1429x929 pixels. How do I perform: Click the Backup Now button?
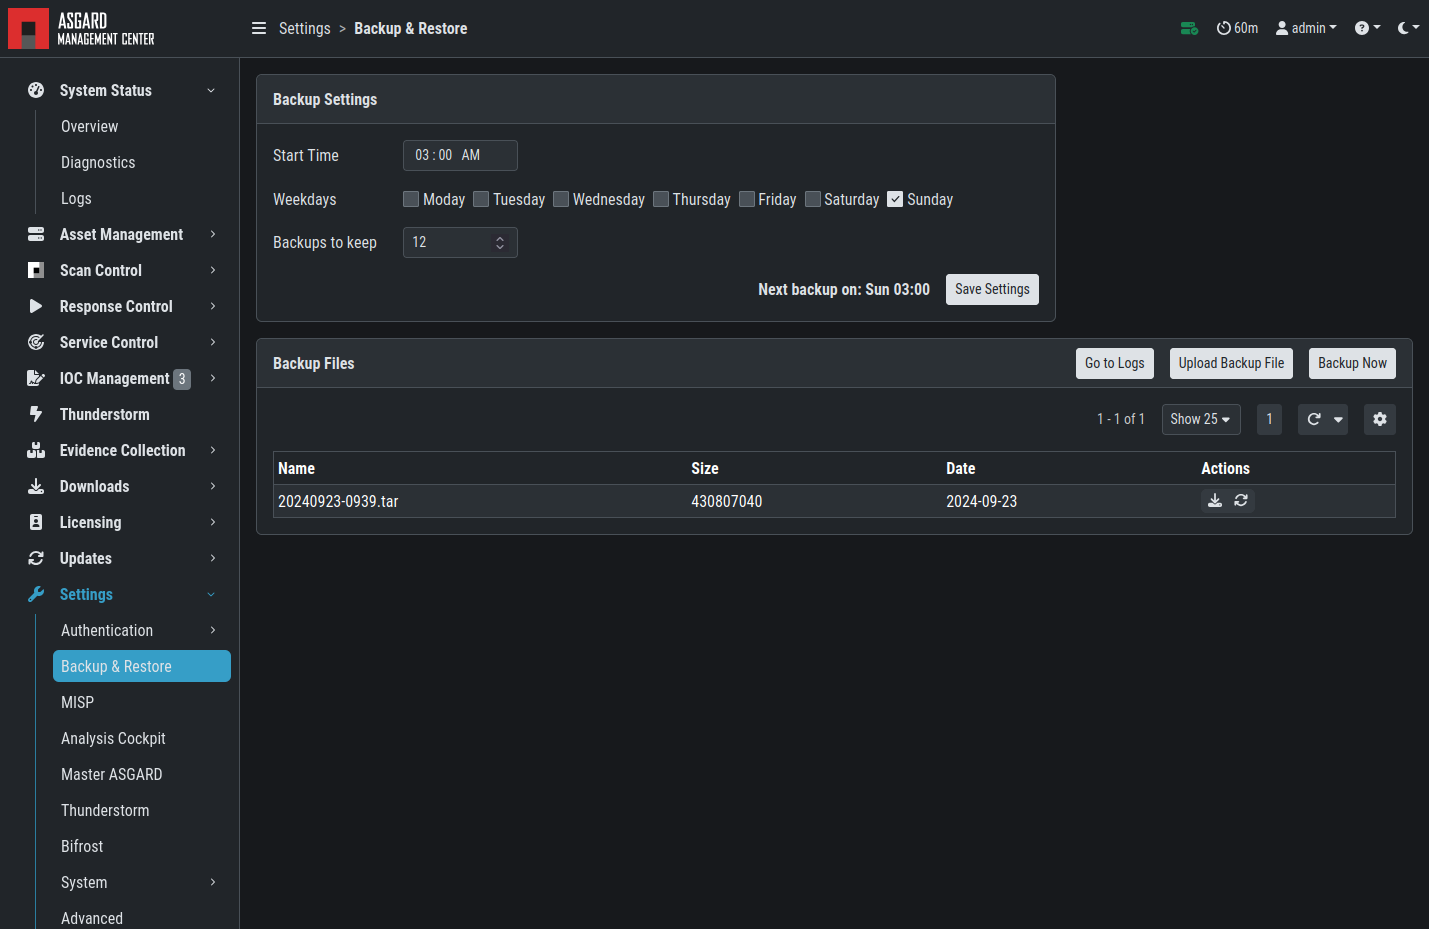point(1352,364)
